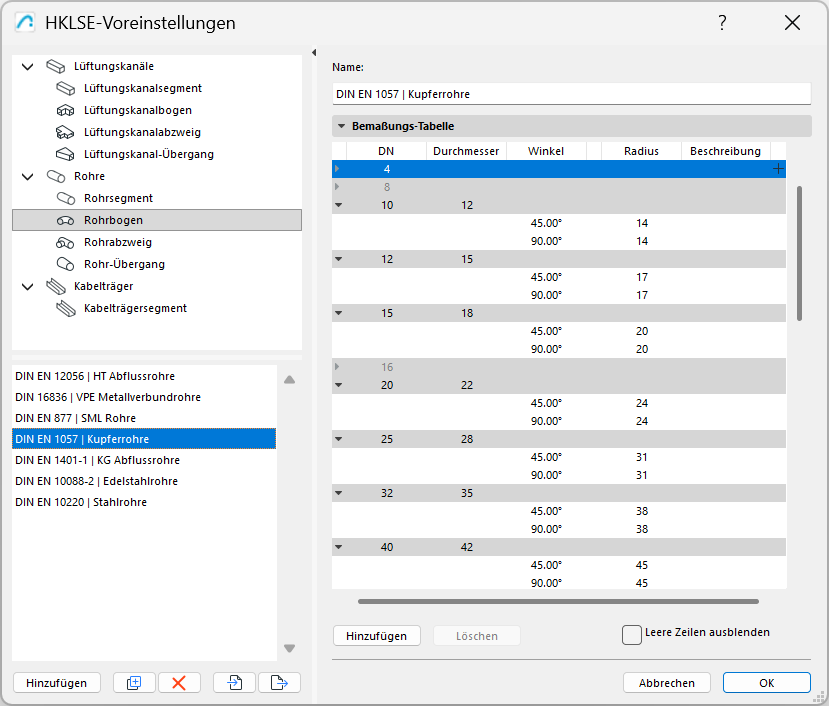The width and height of the screenshot is (829, 706).
Task: Expand the DN 8 table row
Action: [x=337, y=187]
